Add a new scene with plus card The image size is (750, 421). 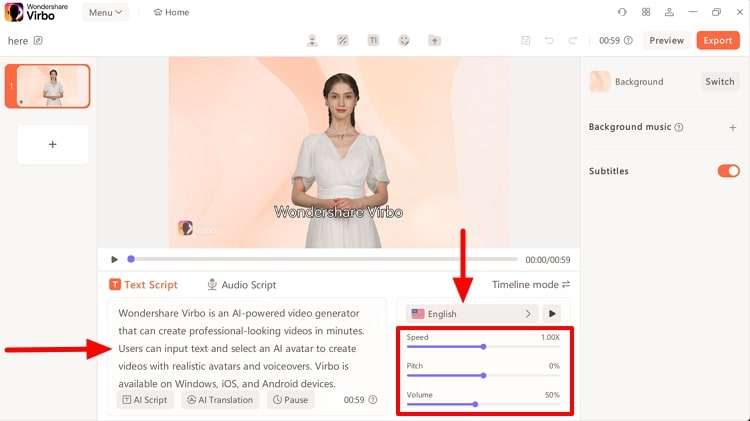pos(53,144)
